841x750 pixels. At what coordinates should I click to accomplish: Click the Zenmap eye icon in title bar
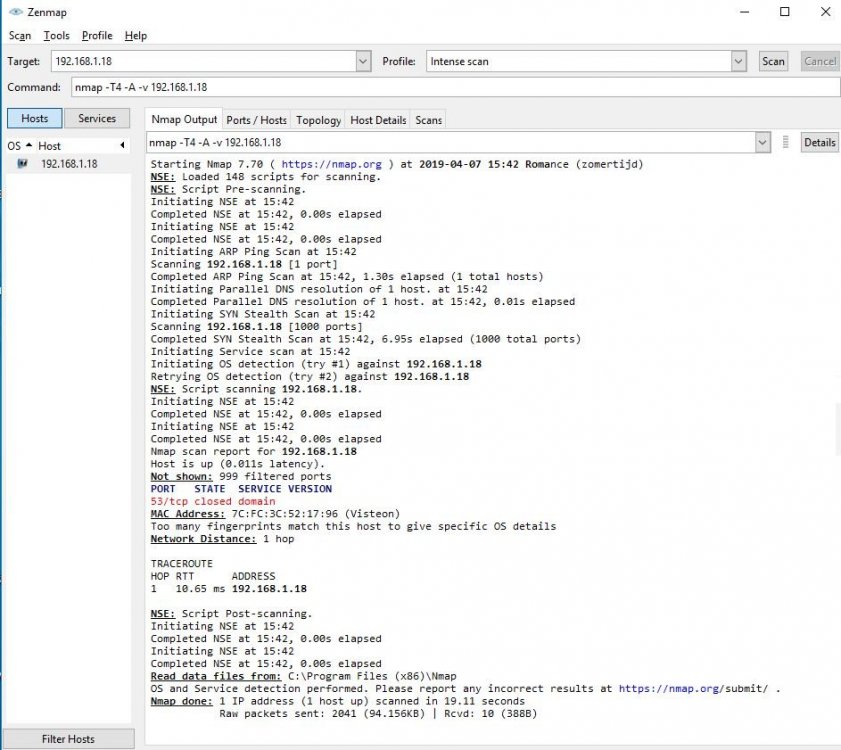pyautogui.click(x=13, y=11)
